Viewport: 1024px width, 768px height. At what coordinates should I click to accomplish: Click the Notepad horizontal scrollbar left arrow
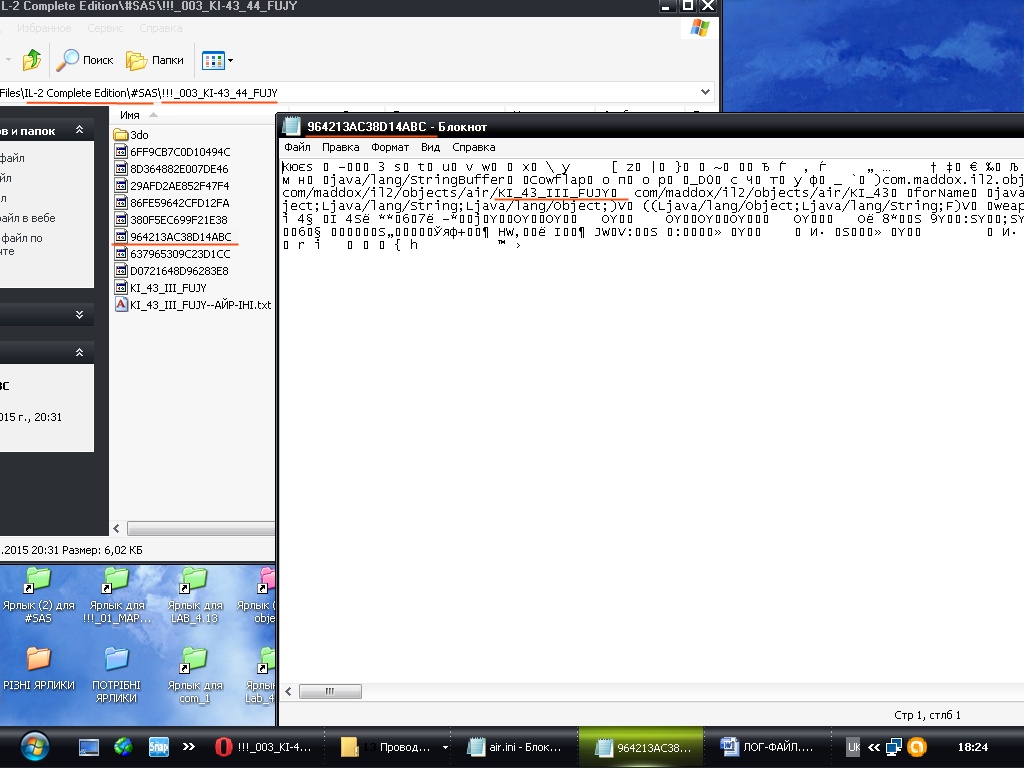click(x=289, y=691)
